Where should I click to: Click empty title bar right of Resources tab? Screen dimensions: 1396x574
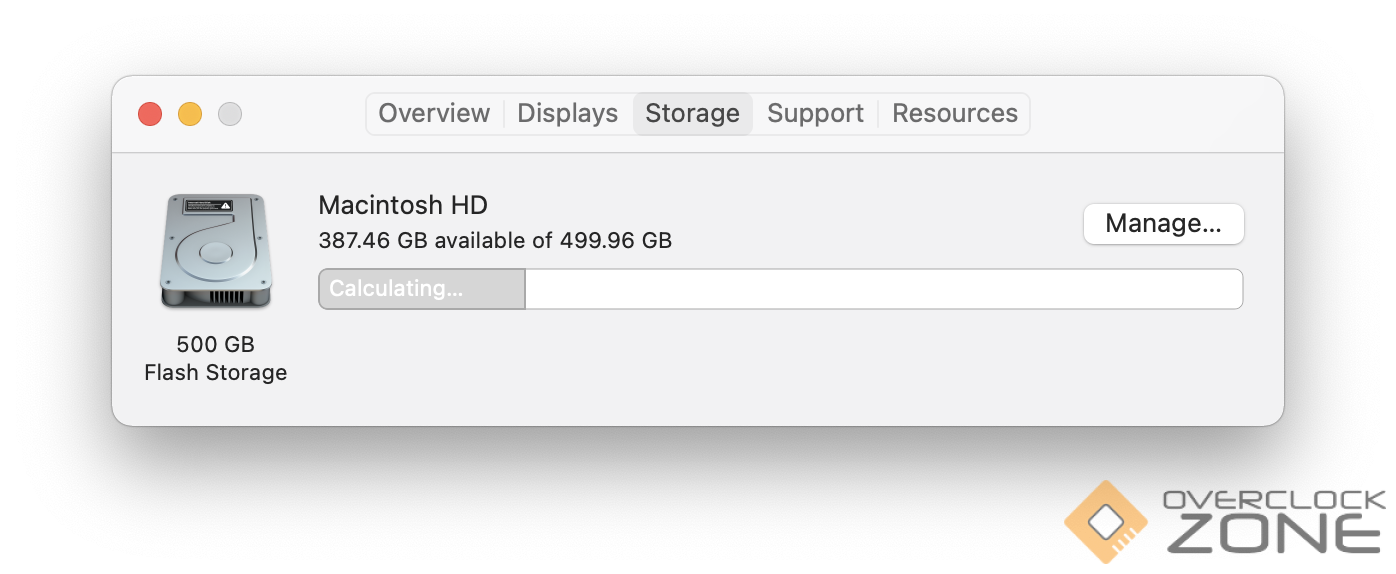click(1150, 114)
